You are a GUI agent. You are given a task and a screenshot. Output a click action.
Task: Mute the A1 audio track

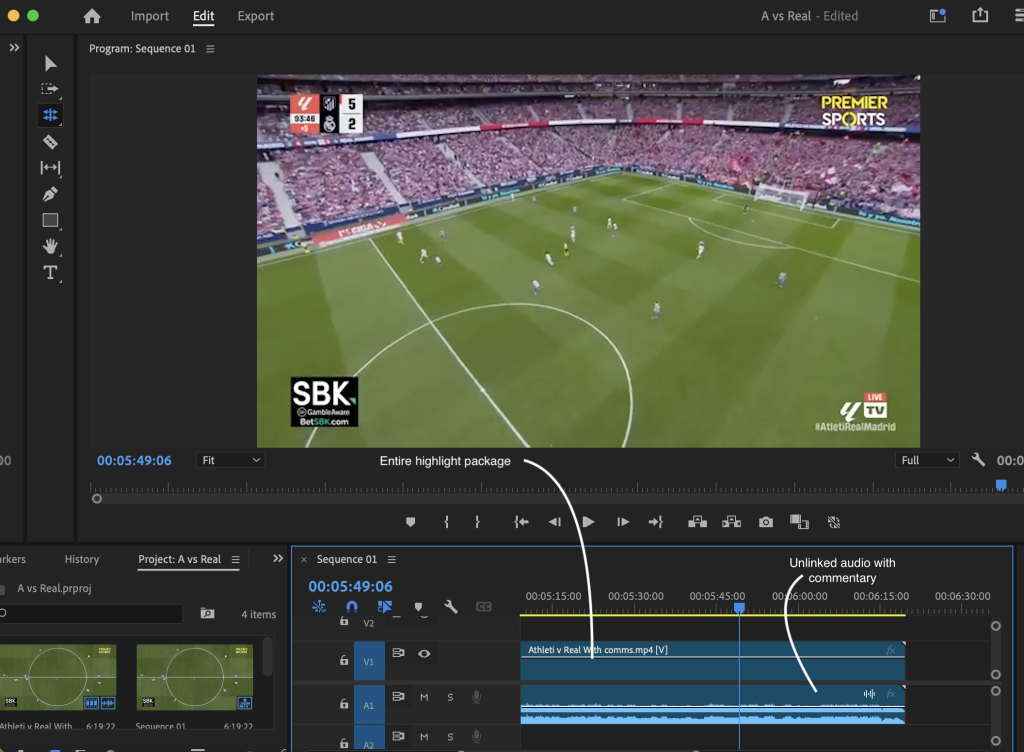click(x=424, y=697)
